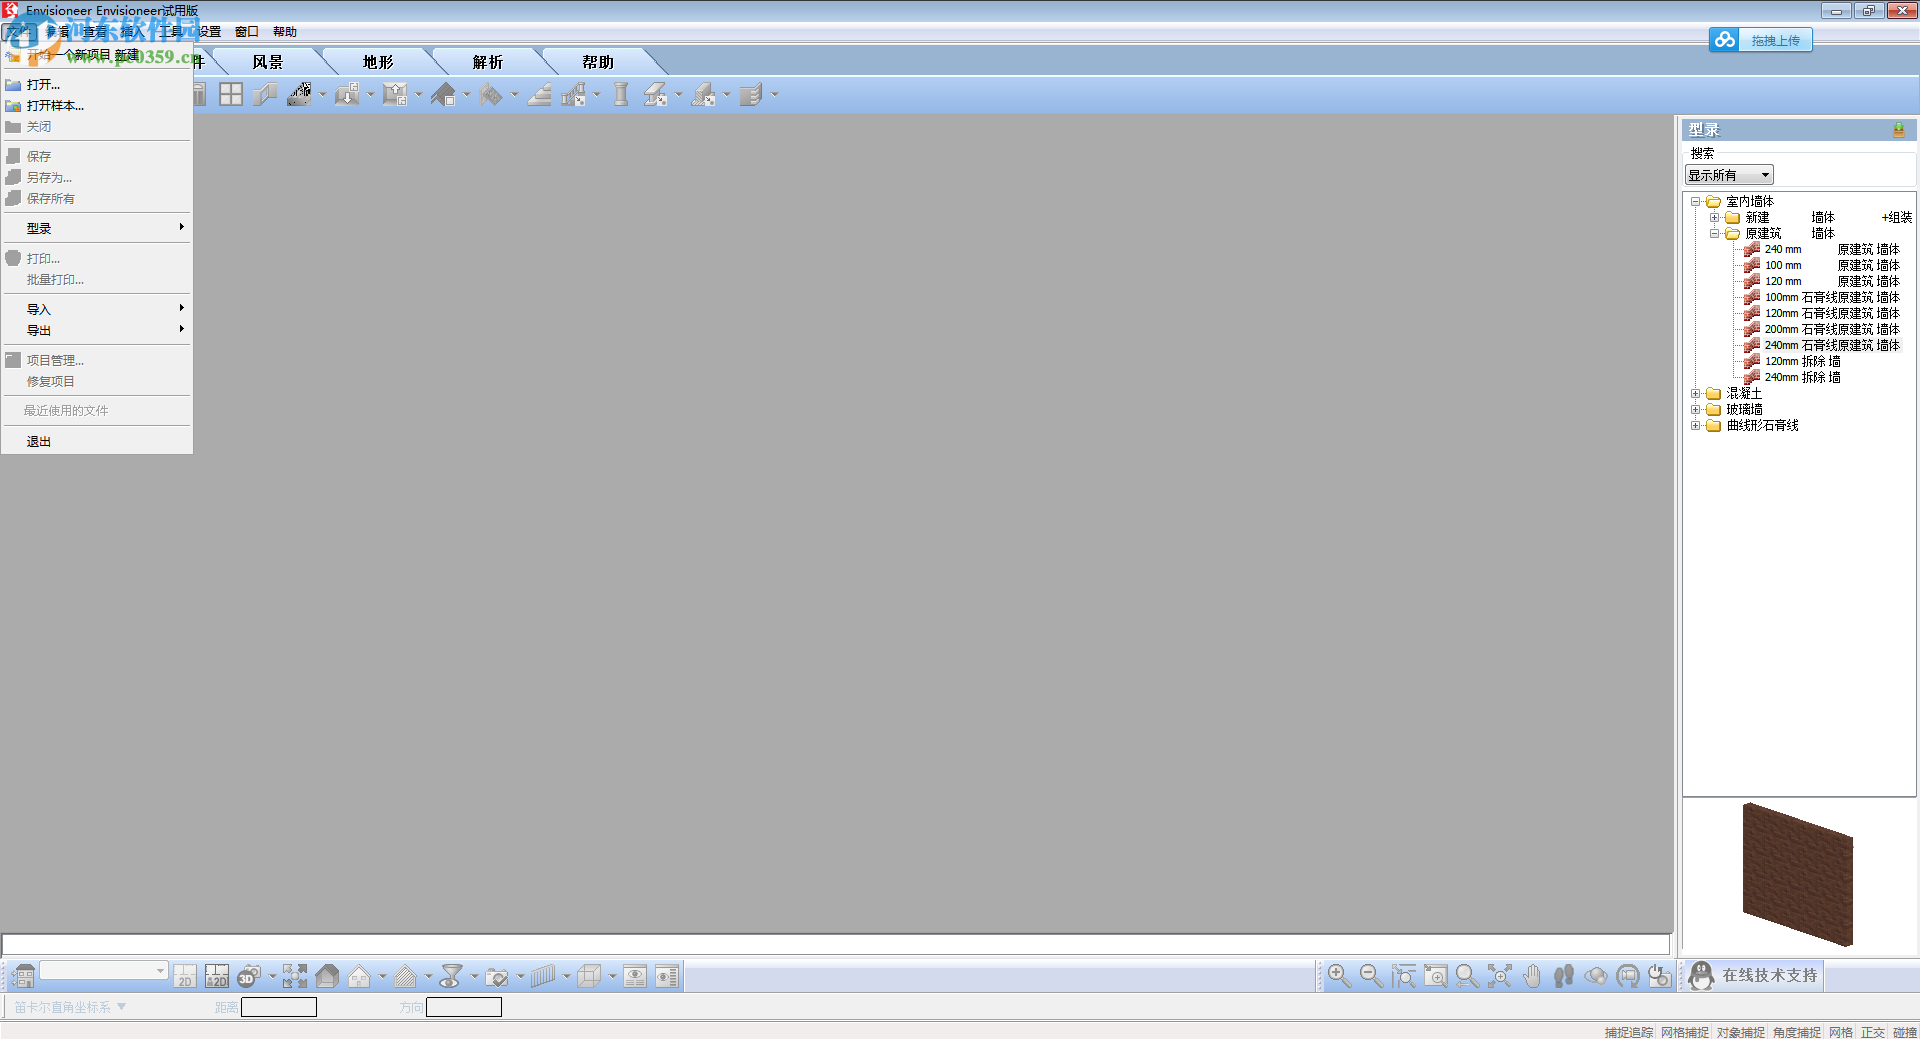
Task: Click the zoom in magnifier icon
Action: [x=1339, y=976]
